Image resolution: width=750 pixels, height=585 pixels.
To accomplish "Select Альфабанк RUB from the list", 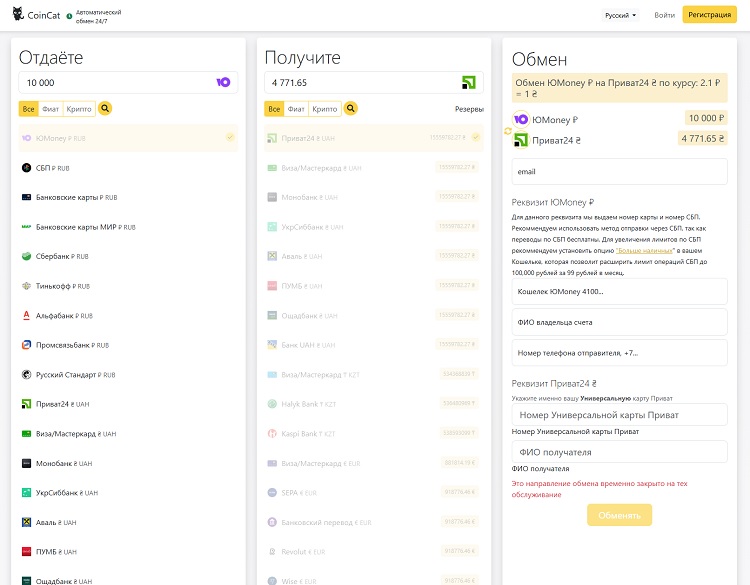I will pos(64,315).
